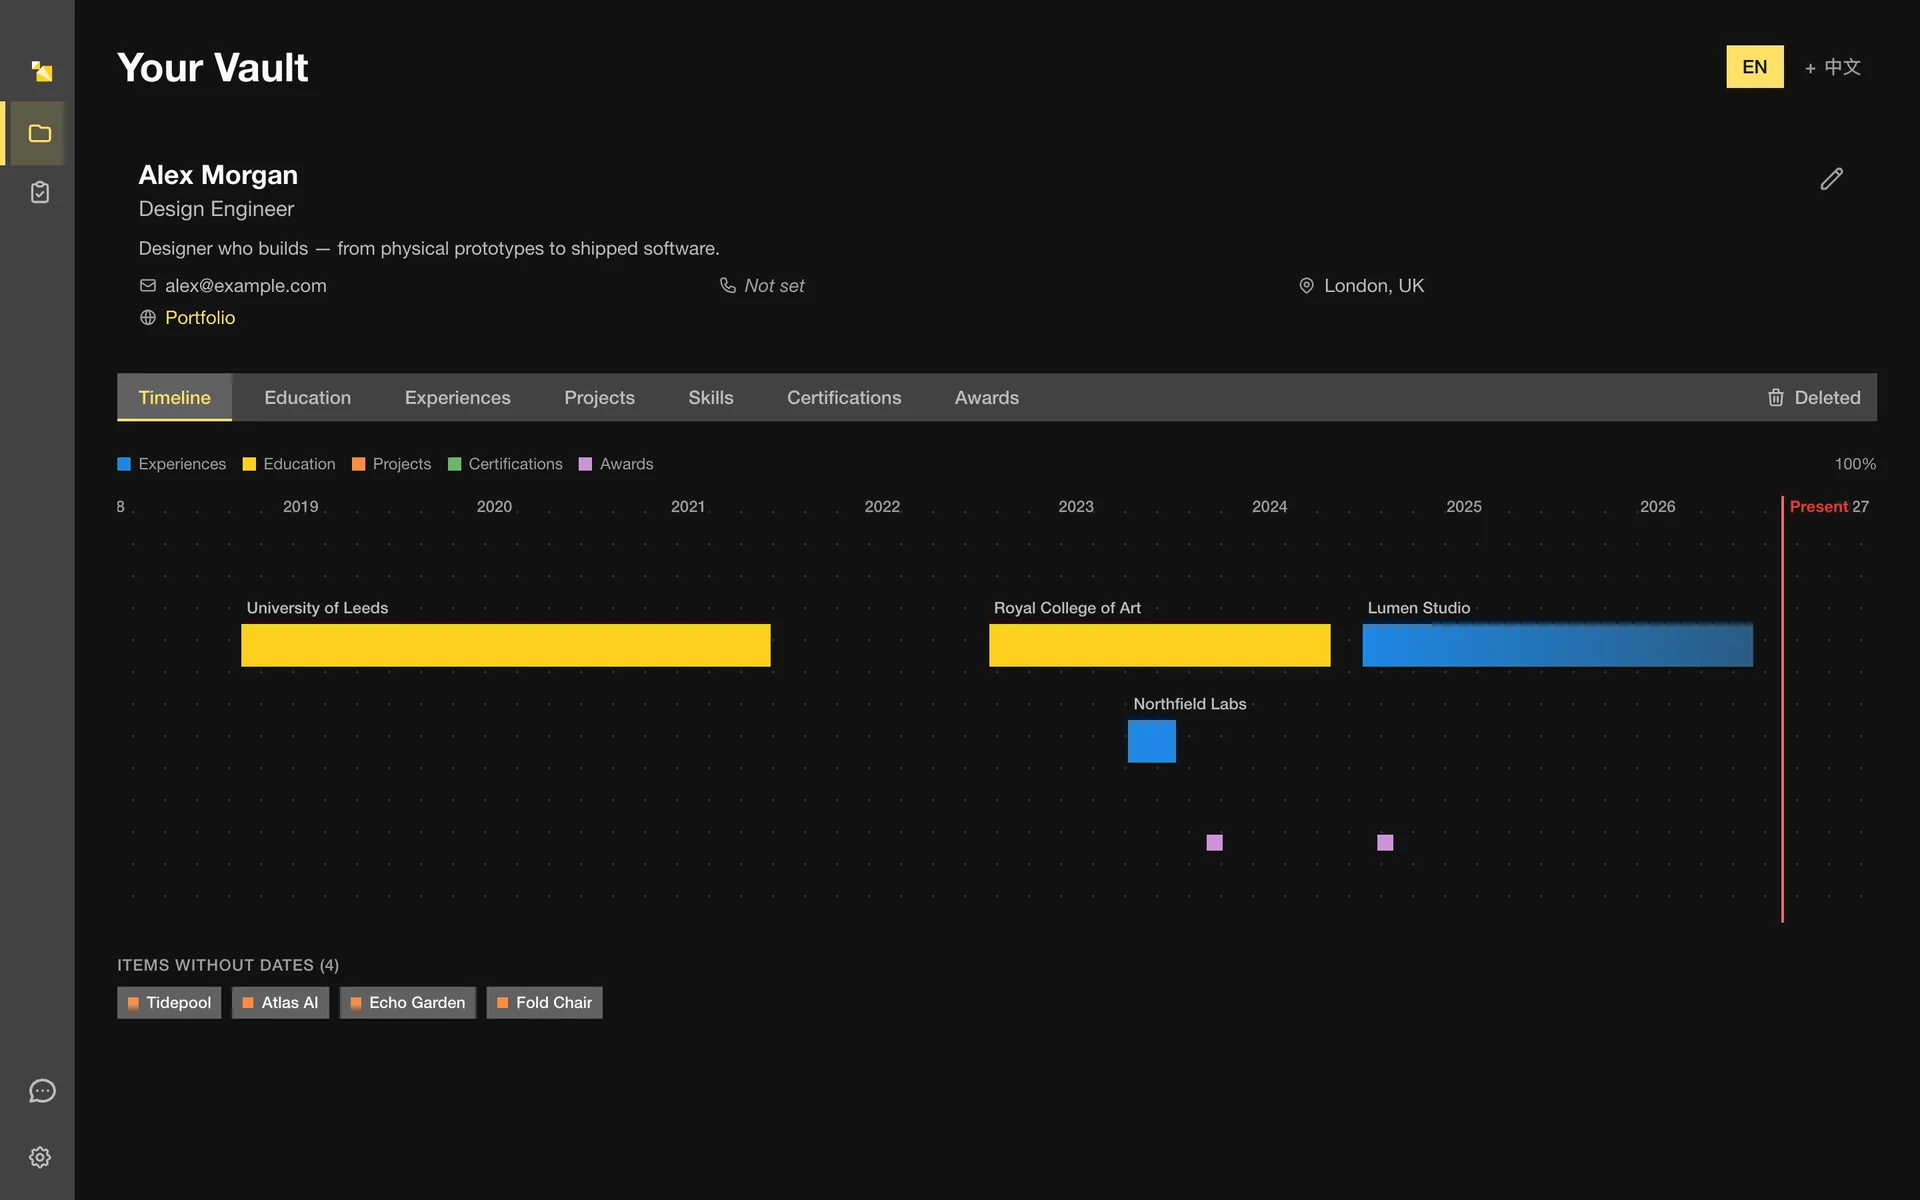Toggle the Education legend filter

tap(289, 464)
